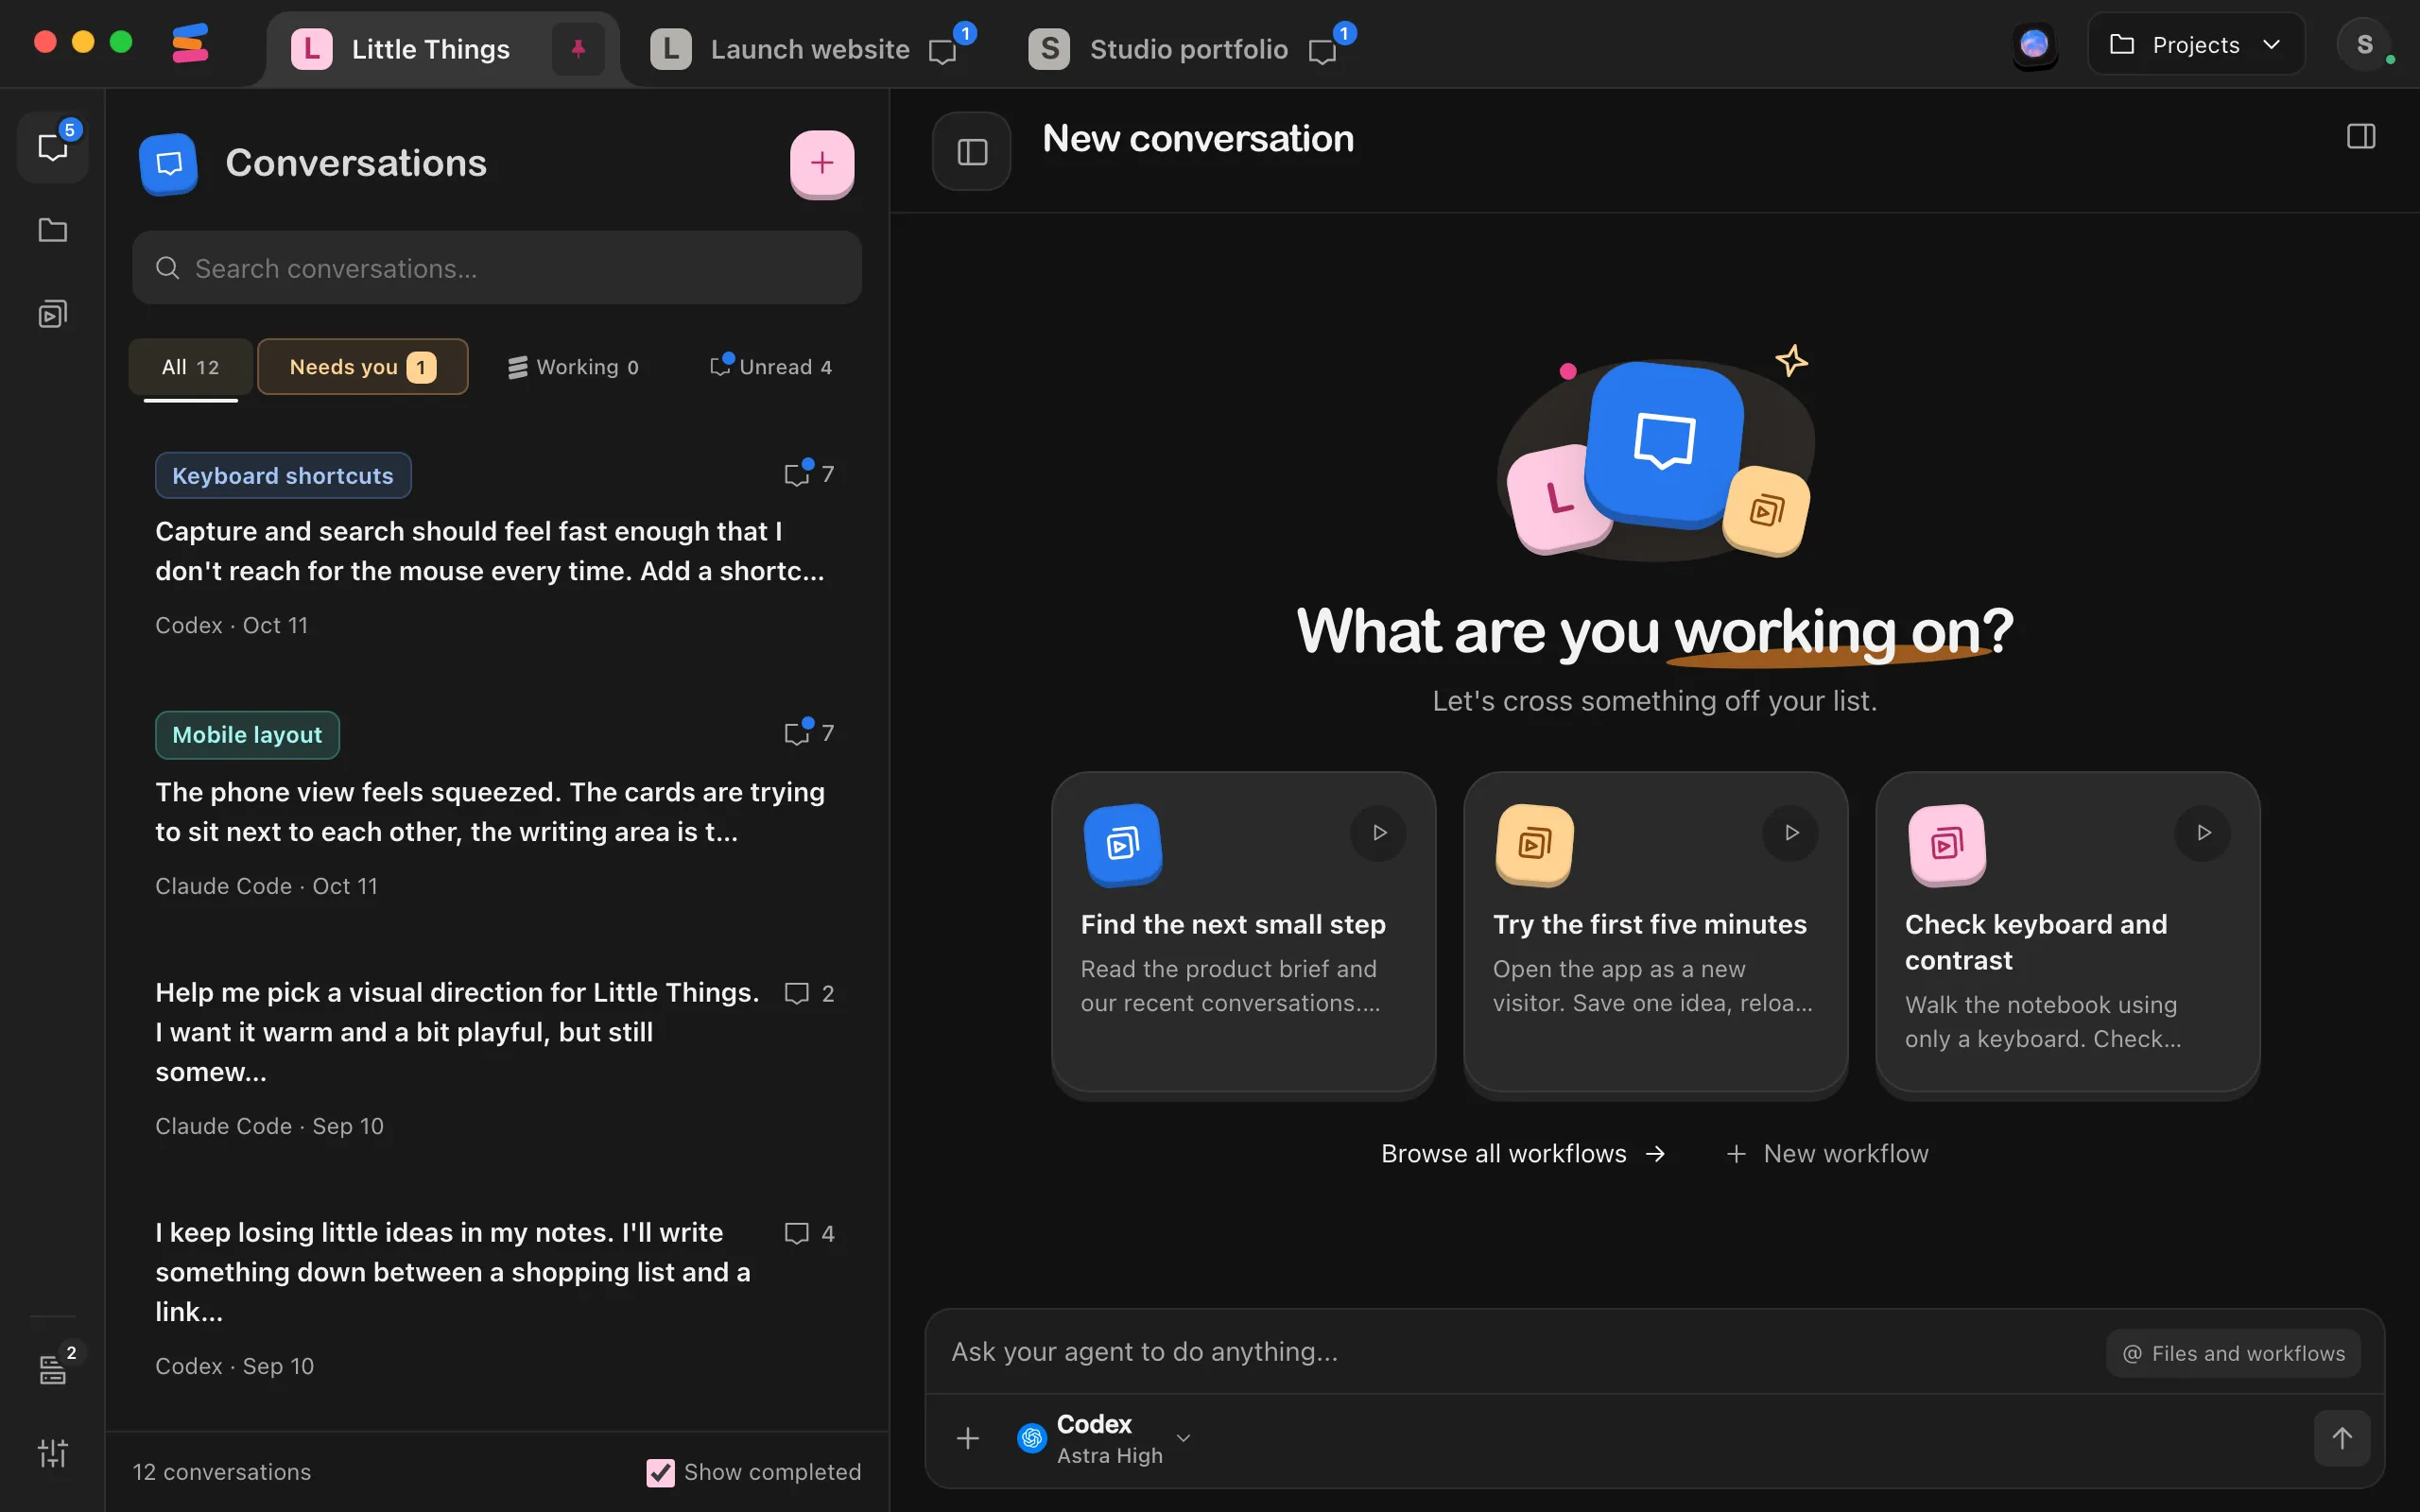Open the queue icon with badge 2
The height and width of the screenshot is (1512, 2420).
(x=53, y=1369)
